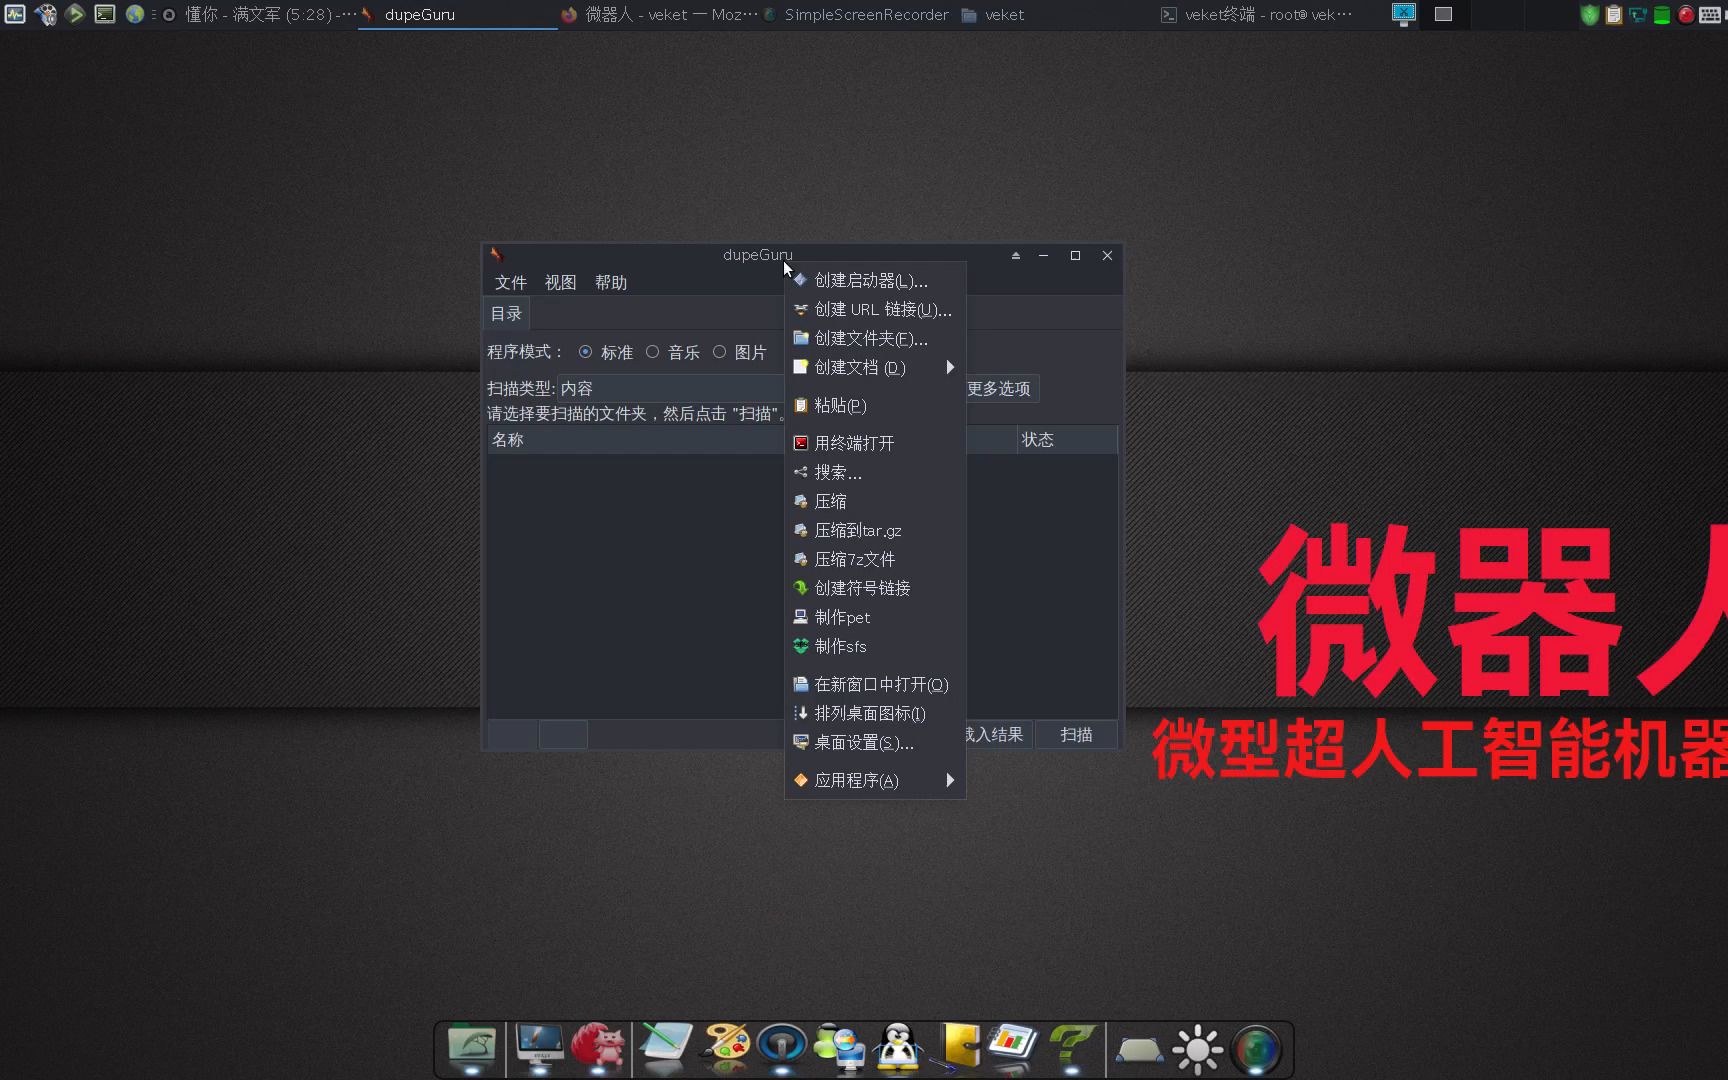The image size is (1728, 1080).
Task: Select 排列桌面图标(I) entry
Action: coord(875,714)
